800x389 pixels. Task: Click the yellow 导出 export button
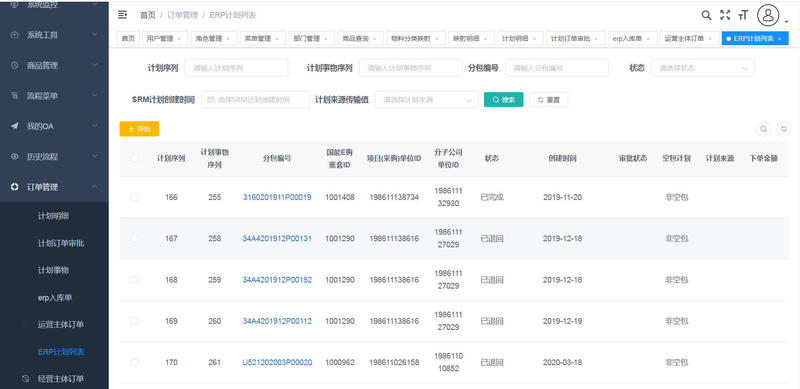139,129
